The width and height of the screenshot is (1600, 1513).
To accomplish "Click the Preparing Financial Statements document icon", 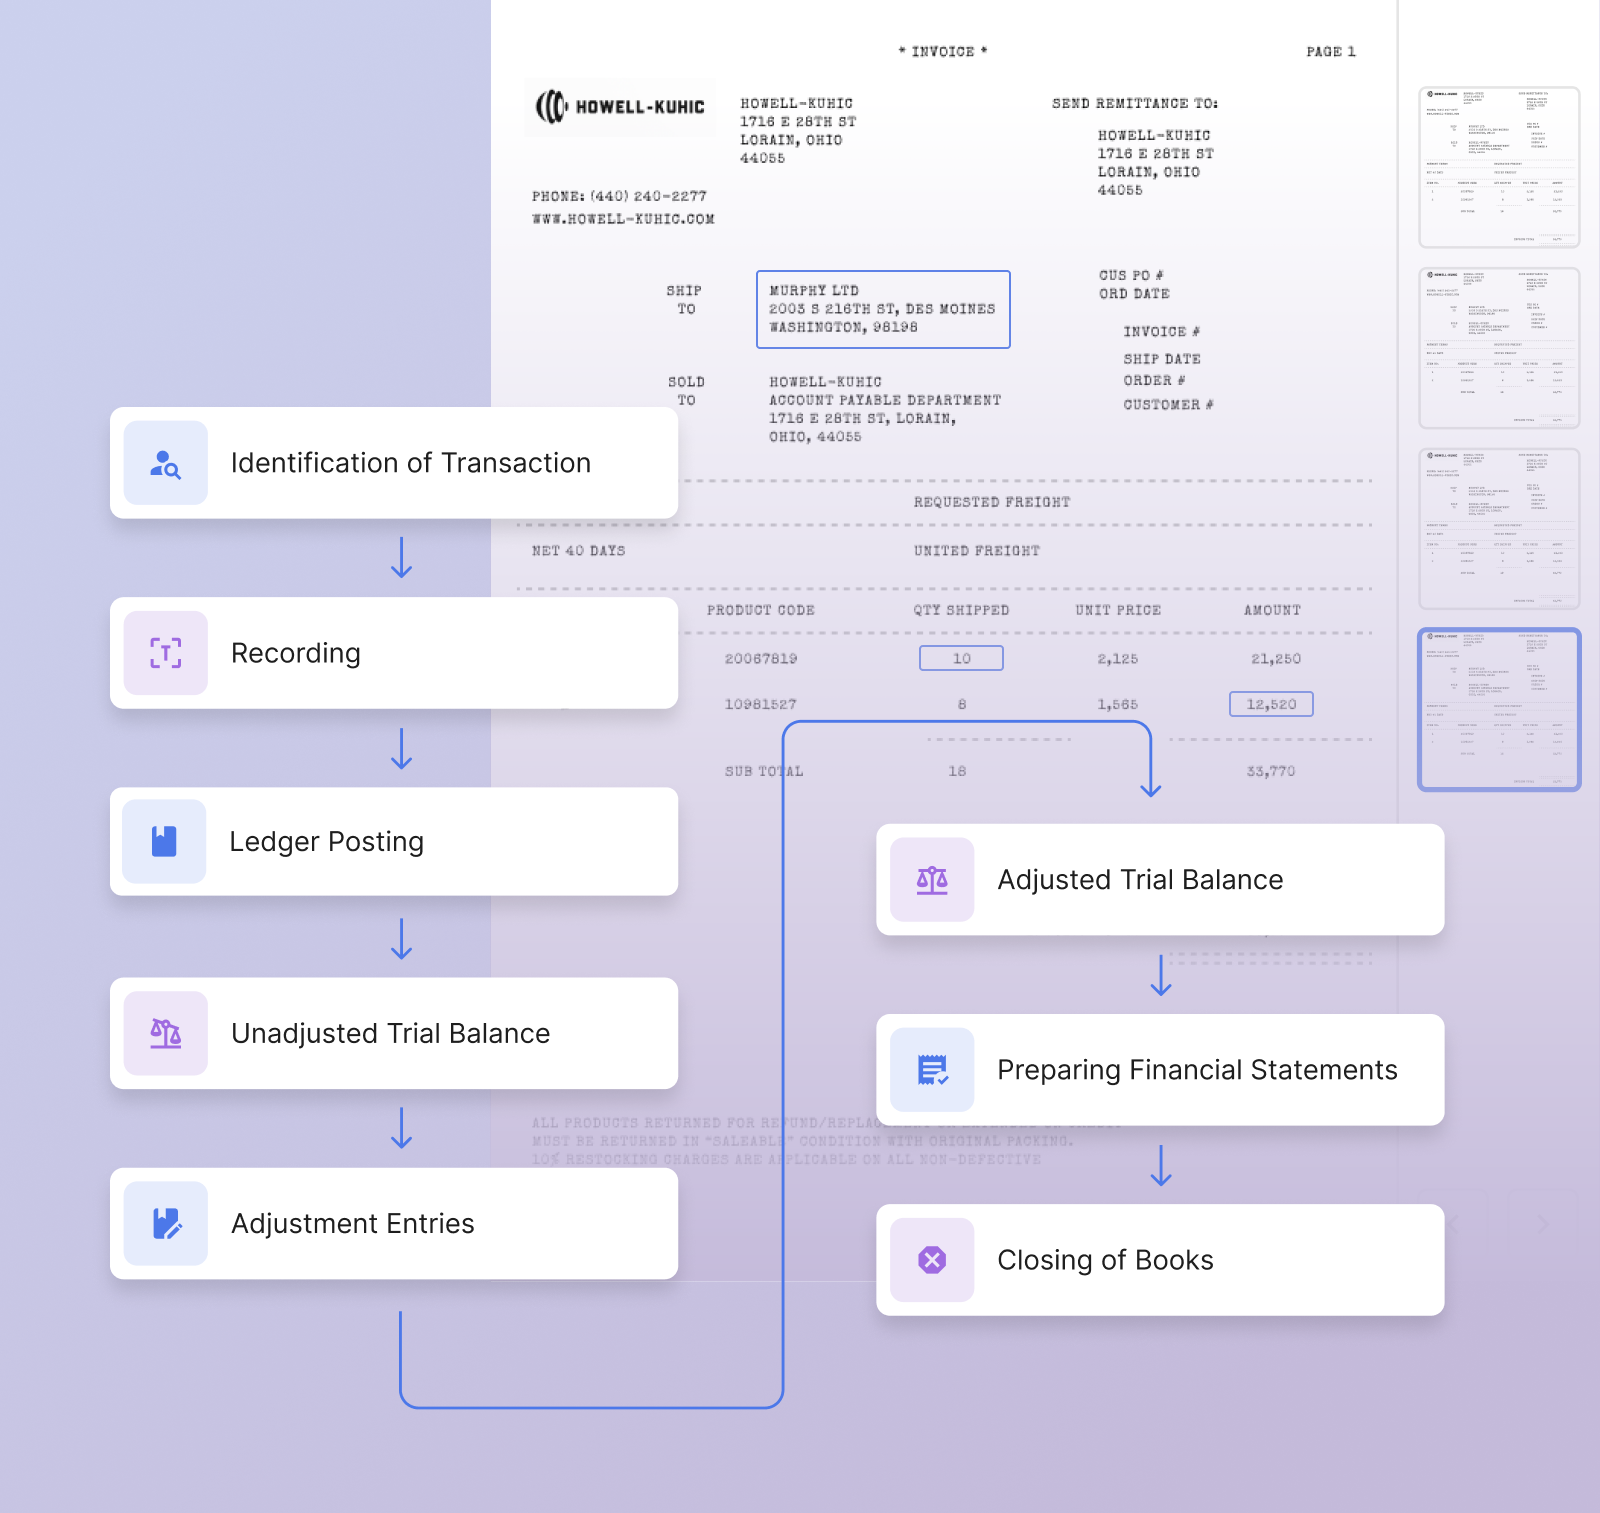I will coord(932,1070).
